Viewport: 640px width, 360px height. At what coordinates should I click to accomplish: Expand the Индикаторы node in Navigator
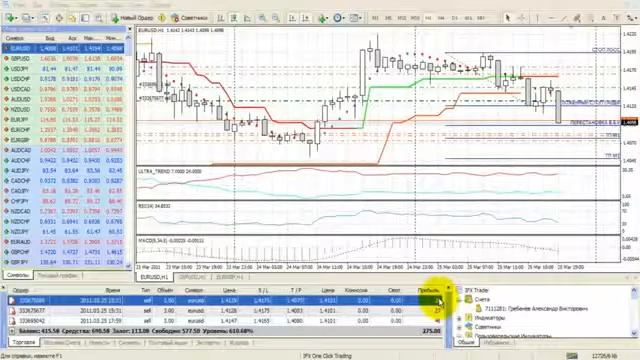pos(459,318)
